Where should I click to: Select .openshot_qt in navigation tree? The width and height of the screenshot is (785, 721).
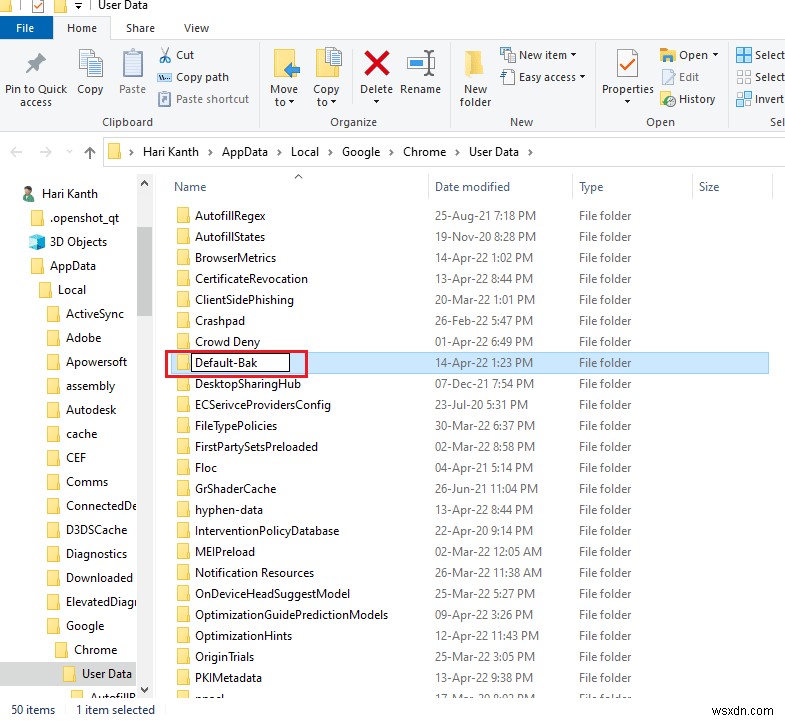point(84,218)
